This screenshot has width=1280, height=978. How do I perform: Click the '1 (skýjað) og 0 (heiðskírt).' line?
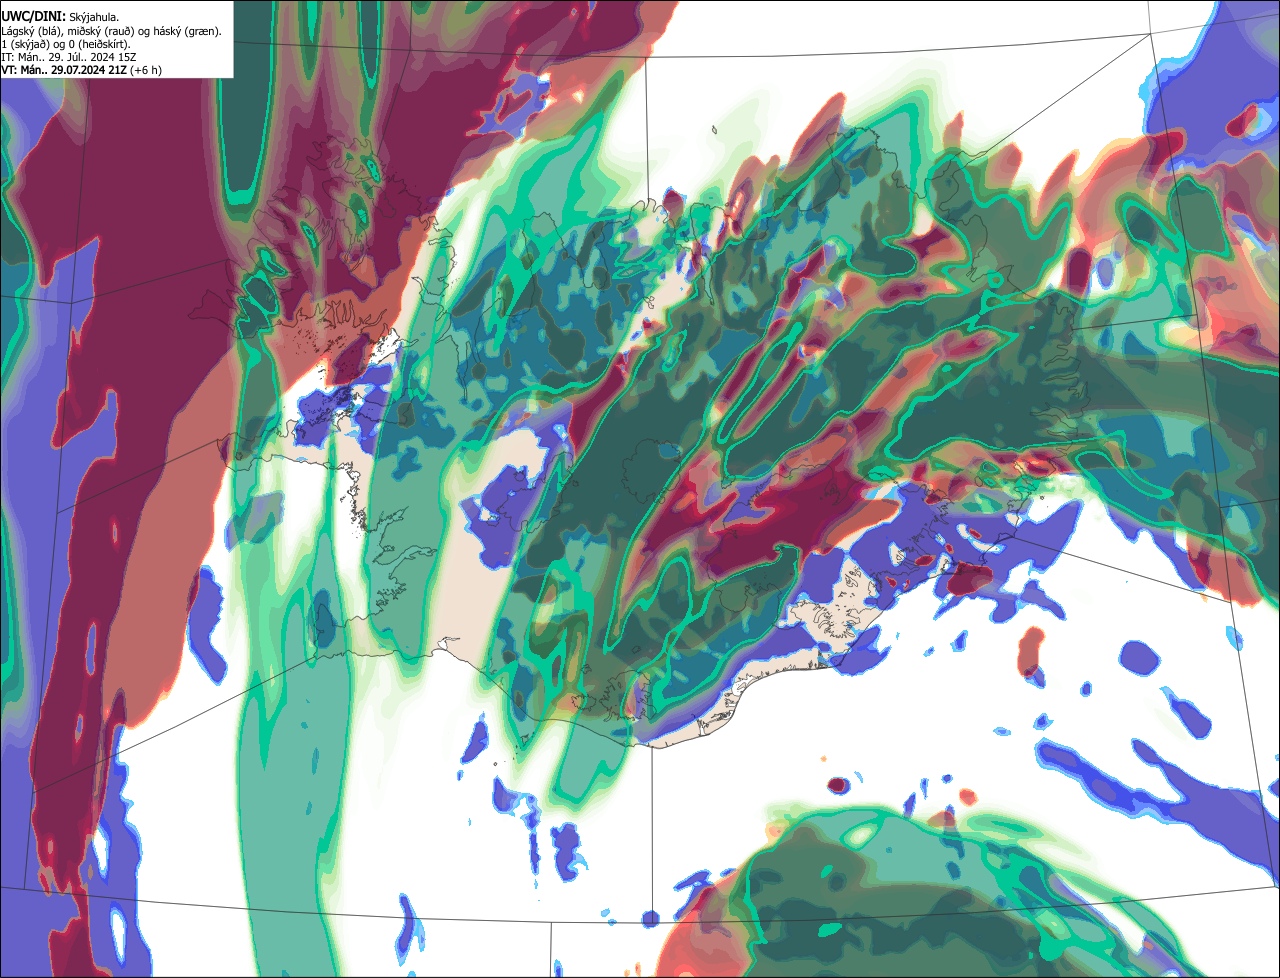[x=66, y=44]
